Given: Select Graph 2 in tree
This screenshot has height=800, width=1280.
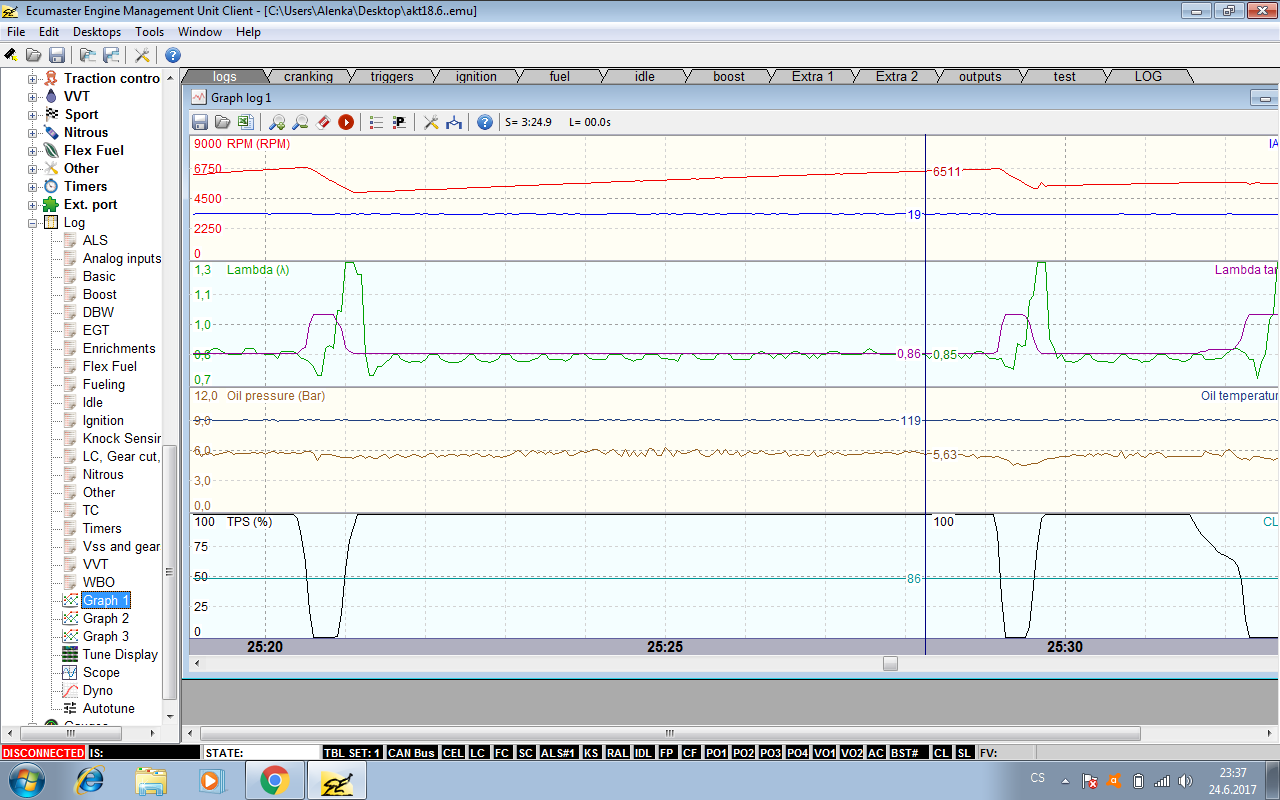Looking at the screenshot, I should [106, 618].
